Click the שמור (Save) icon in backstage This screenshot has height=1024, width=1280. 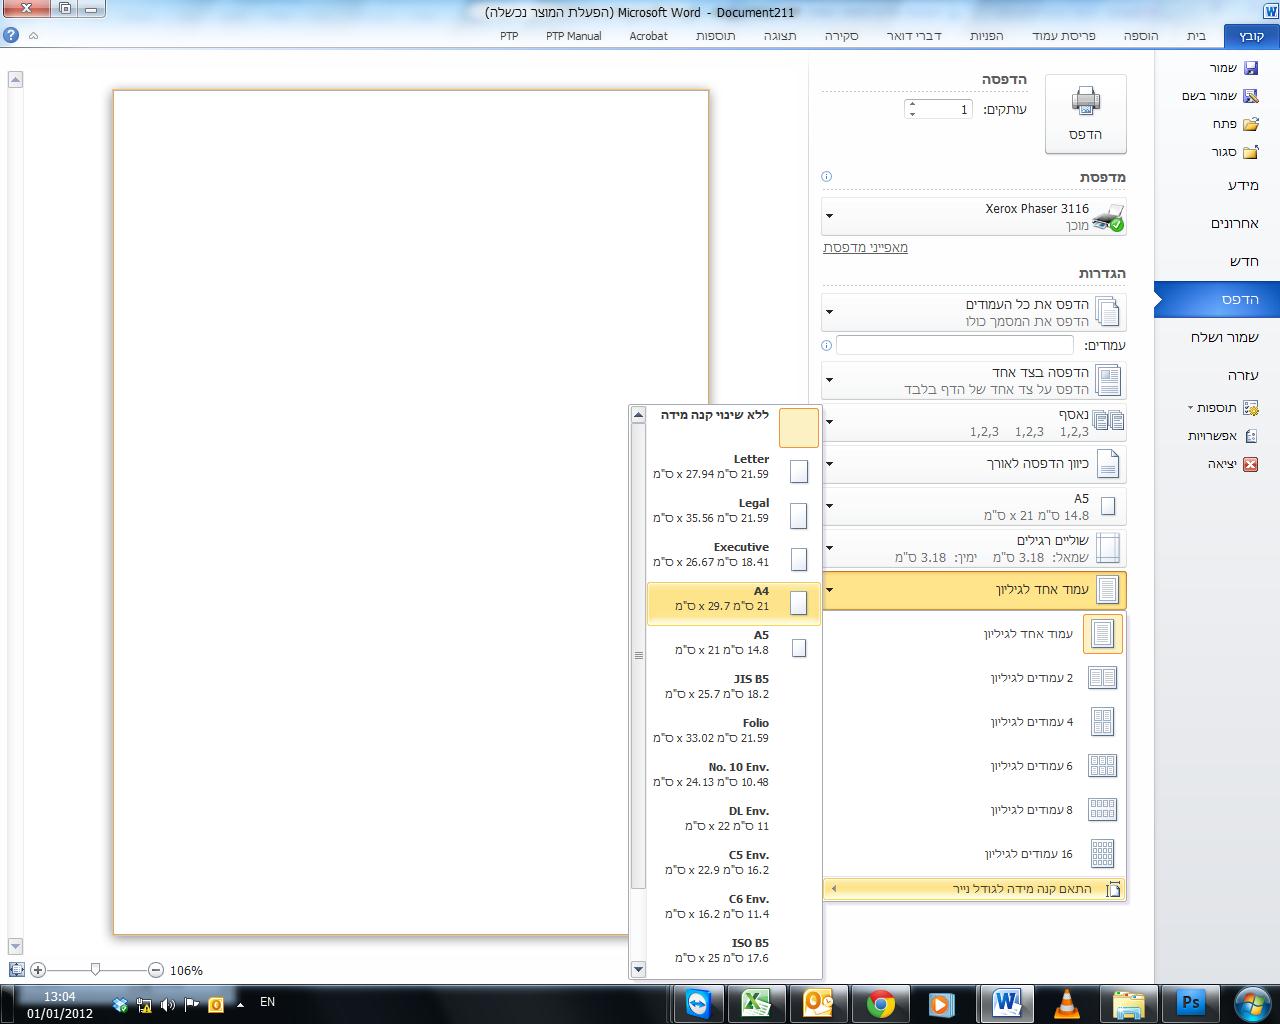[x=1250, y=68]
